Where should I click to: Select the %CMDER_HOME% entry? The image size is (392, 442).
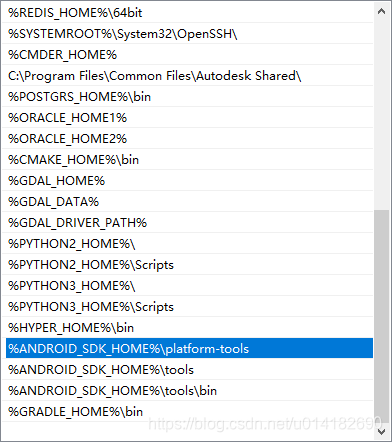pyautogui.click(x=188, y=54)
